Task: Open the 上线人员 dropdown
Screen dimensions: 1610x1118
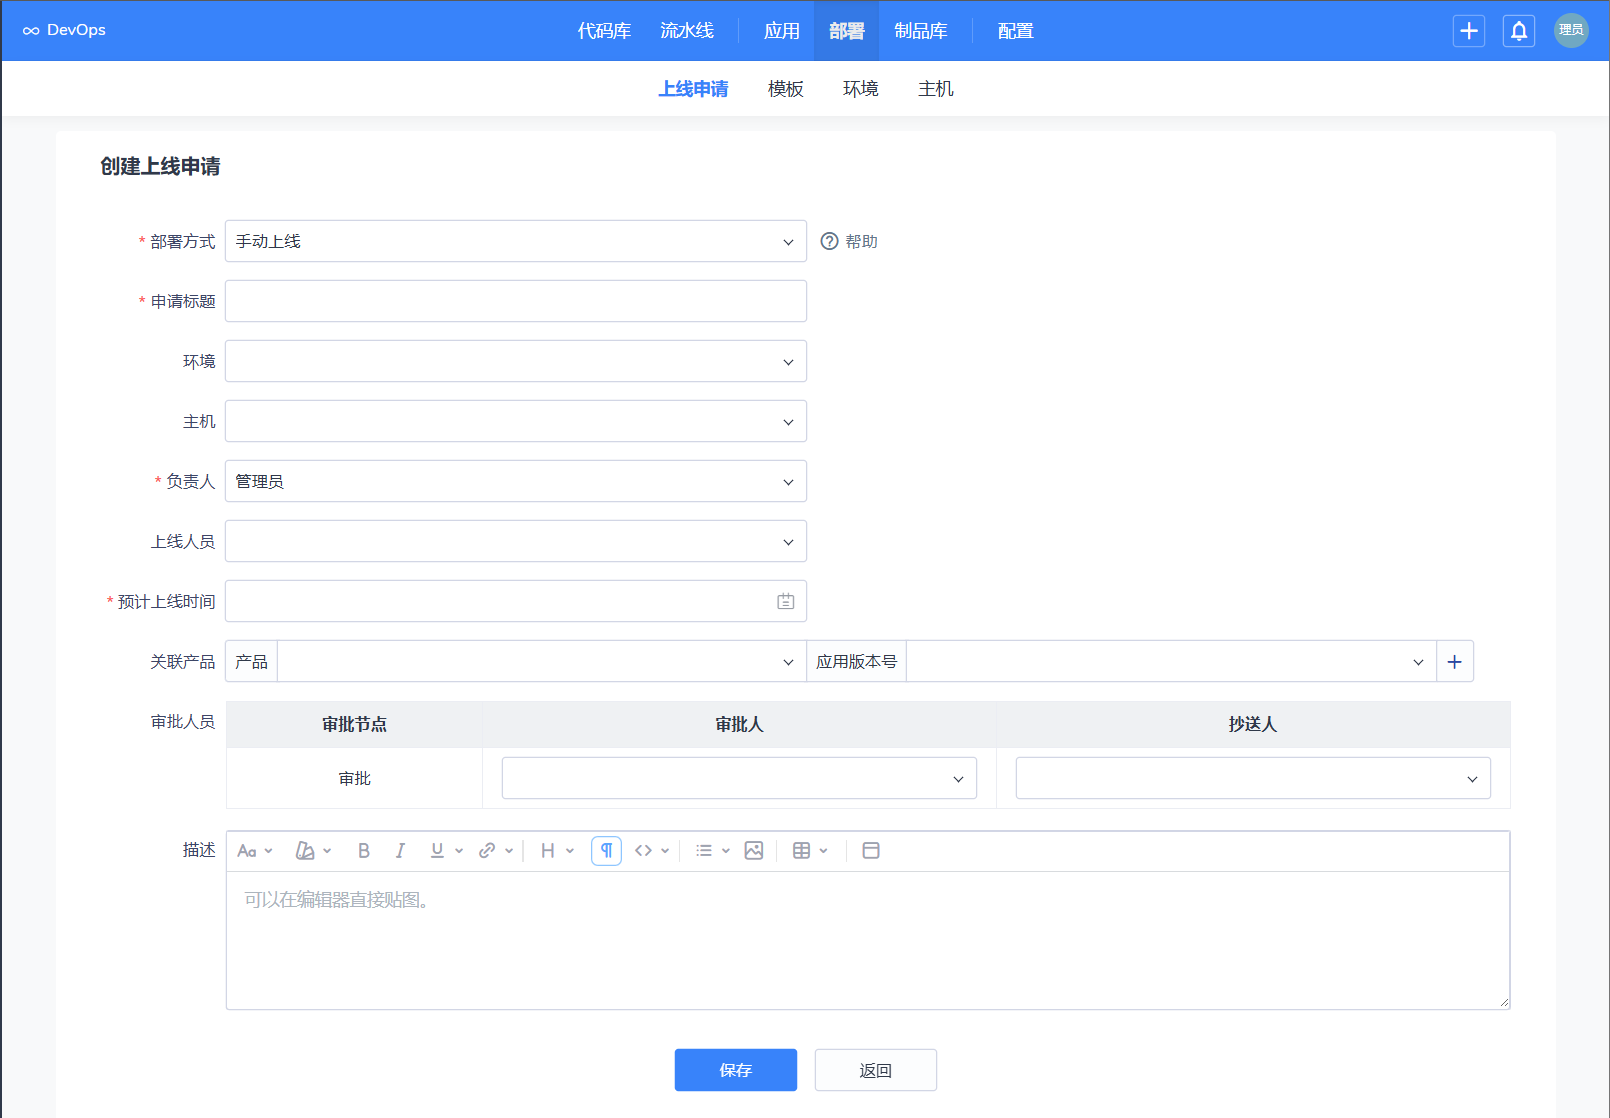Action: [x=516, y=541]
